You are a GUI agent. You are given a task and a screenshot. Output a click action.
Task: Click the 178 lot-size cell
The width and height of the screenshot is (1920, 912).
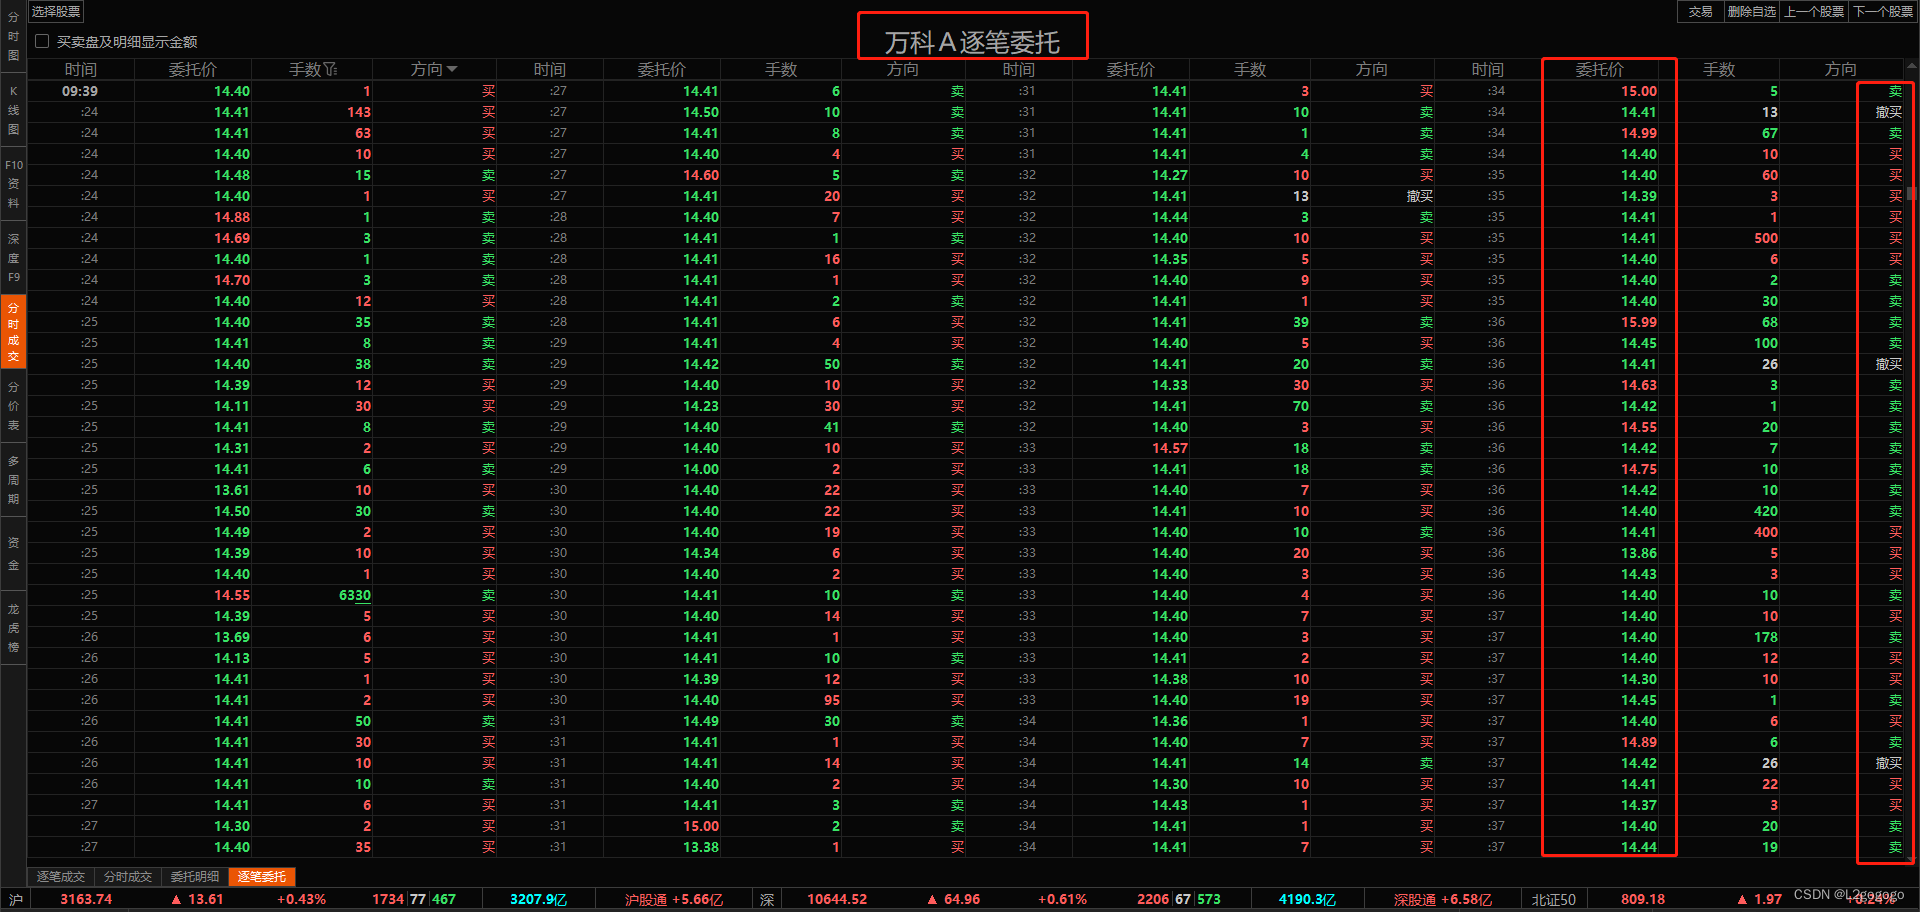(x=1766, y=637)
